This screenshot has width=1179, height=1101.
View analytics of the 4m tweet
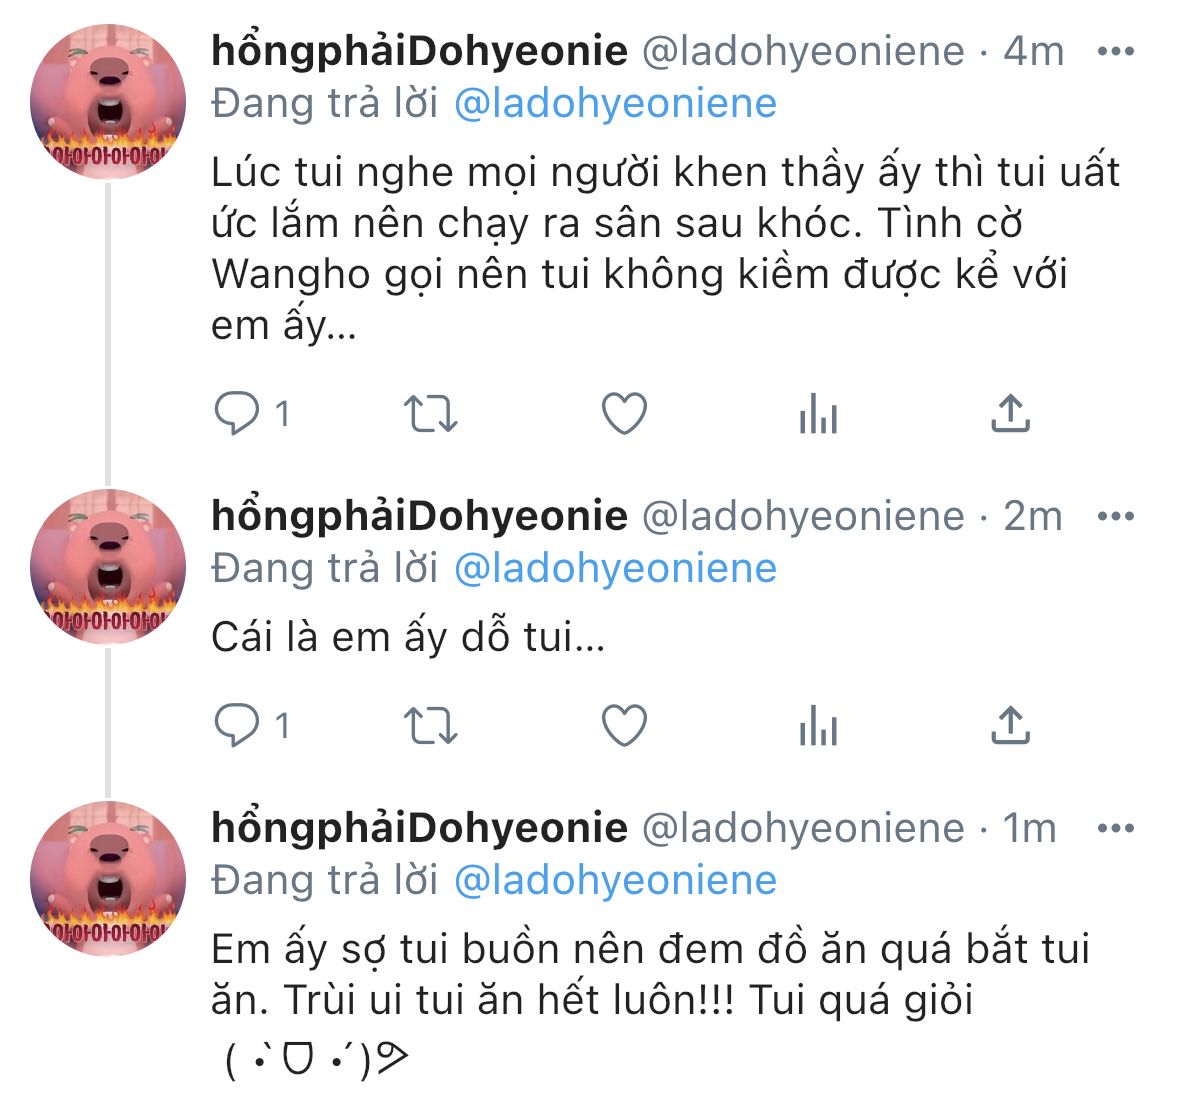point(818,413)
